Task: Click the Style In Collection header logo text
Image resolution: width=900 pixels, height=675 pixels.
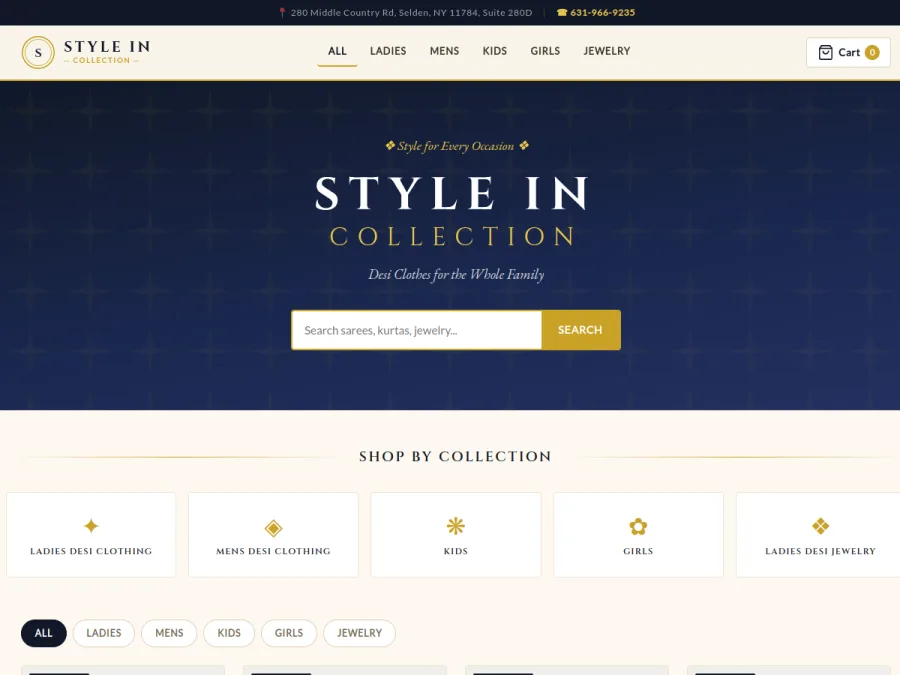Action: pyautogui.click(x=107, y=52)
